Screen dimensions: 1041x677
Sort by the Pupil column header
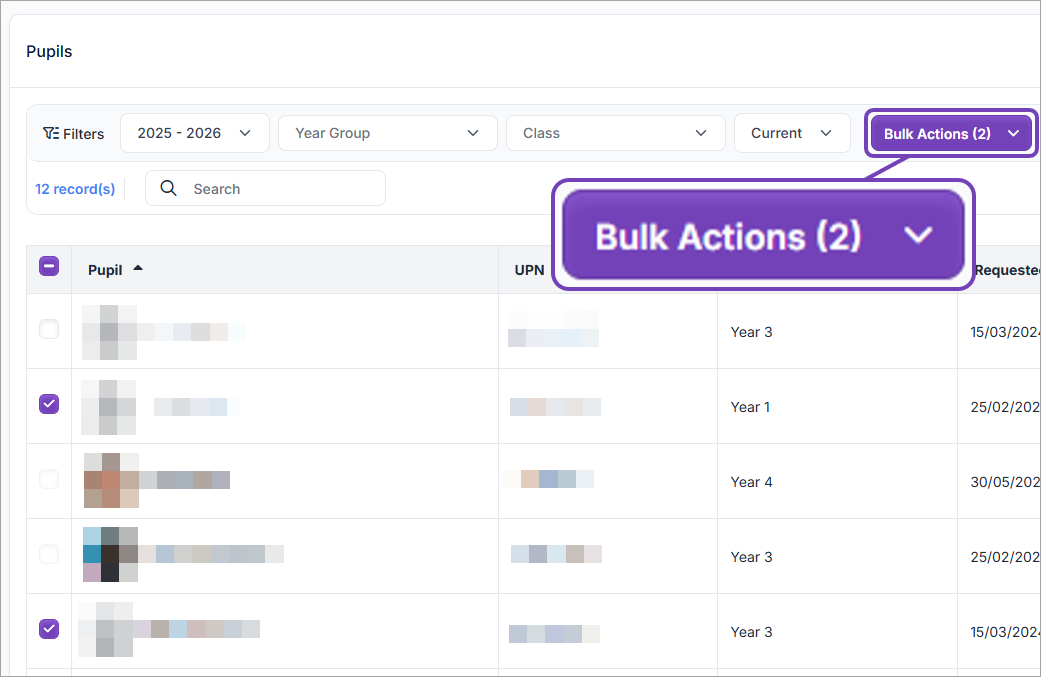click(105, 270)
